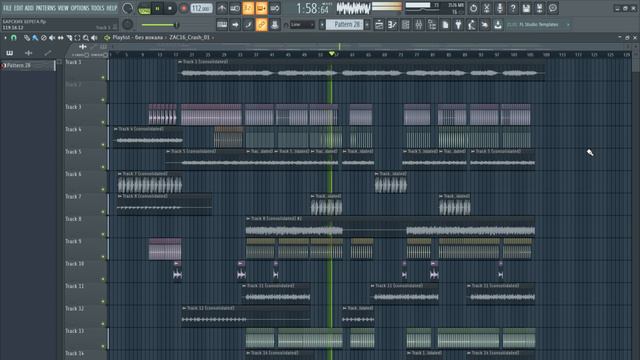The height and width of the screenshot is (360, 640).
Task: Click arrow left of Pattern 28 selector
Action: click(322, 25)
